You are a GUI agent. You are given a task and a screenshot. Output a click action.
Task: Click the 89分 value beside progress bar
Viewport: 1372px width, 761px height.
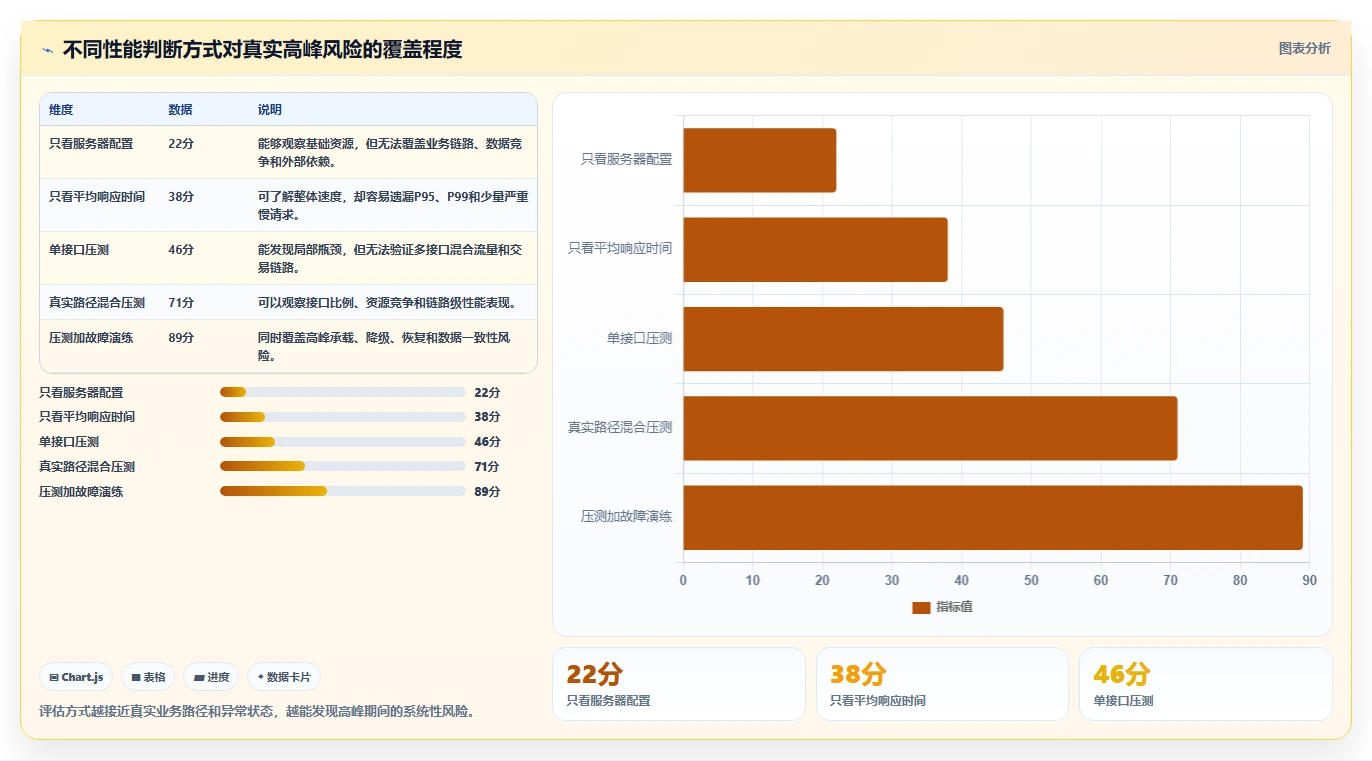coord(487,492)
